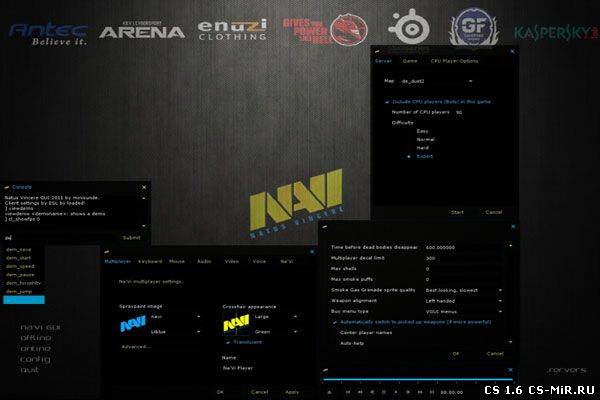Click the eject/load demo icon in demo player
600x400 pixels.
(x=329, y=392)
